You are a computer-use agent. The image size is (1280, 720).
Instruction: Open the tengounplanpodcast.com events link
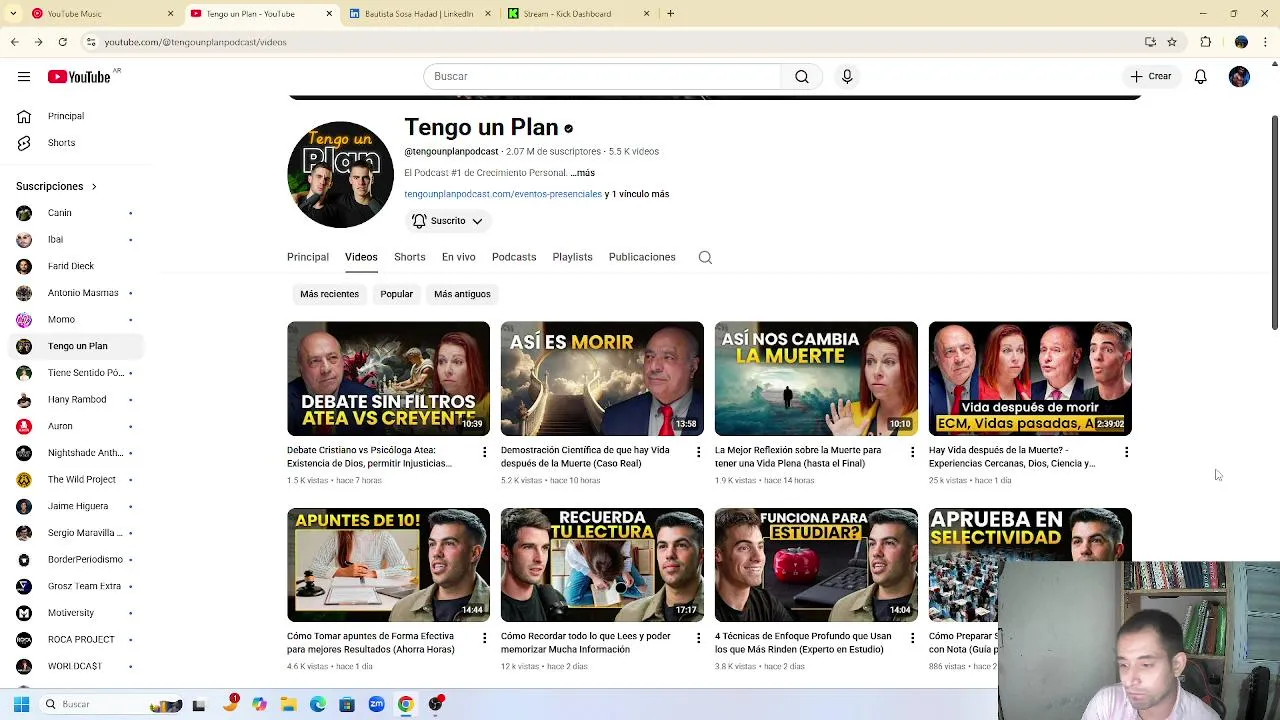pos(503,194)
